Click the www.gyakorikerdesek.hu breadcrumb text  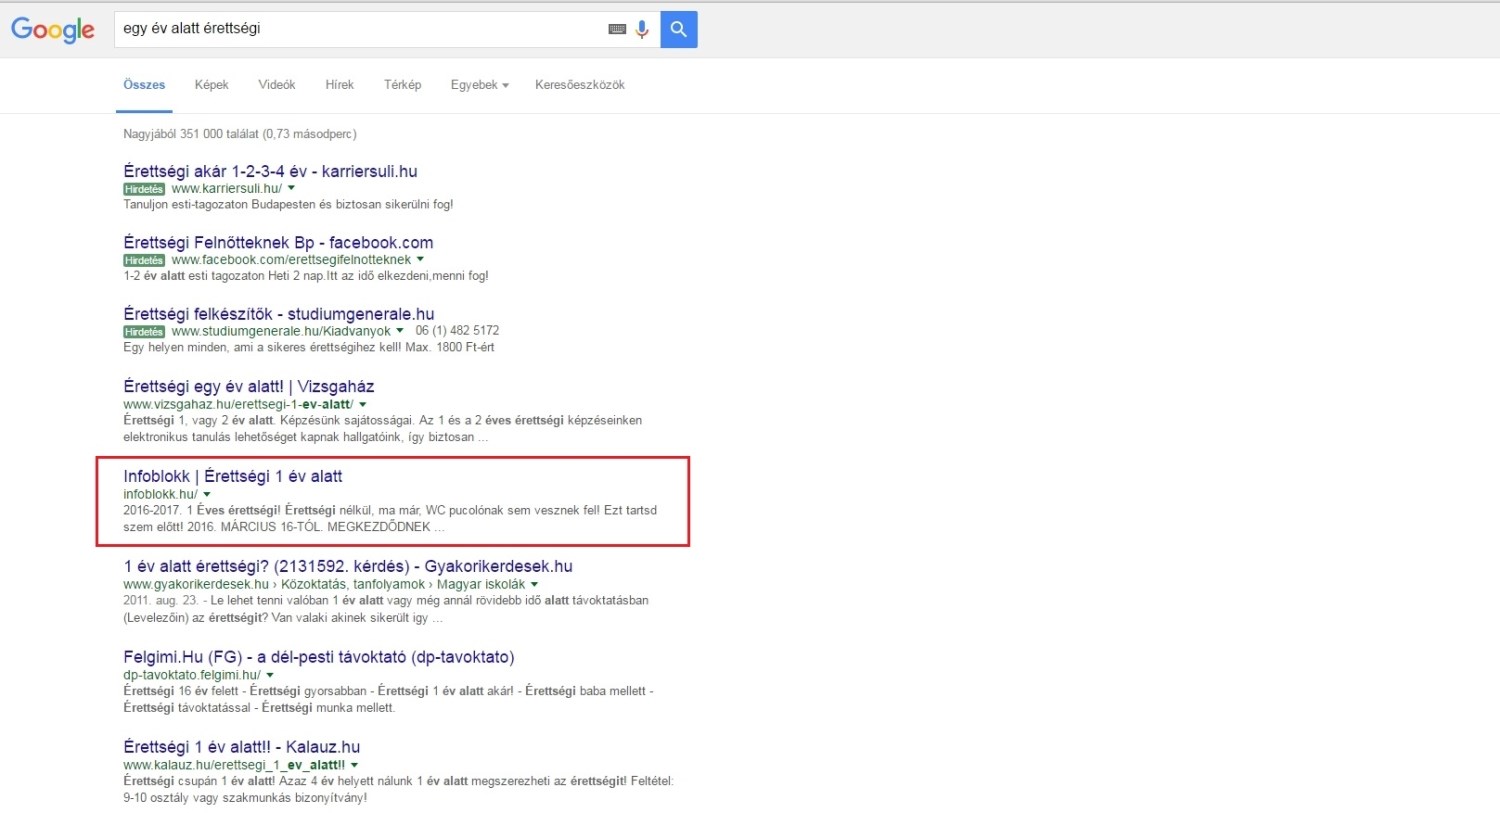click(x=196, y=584)
